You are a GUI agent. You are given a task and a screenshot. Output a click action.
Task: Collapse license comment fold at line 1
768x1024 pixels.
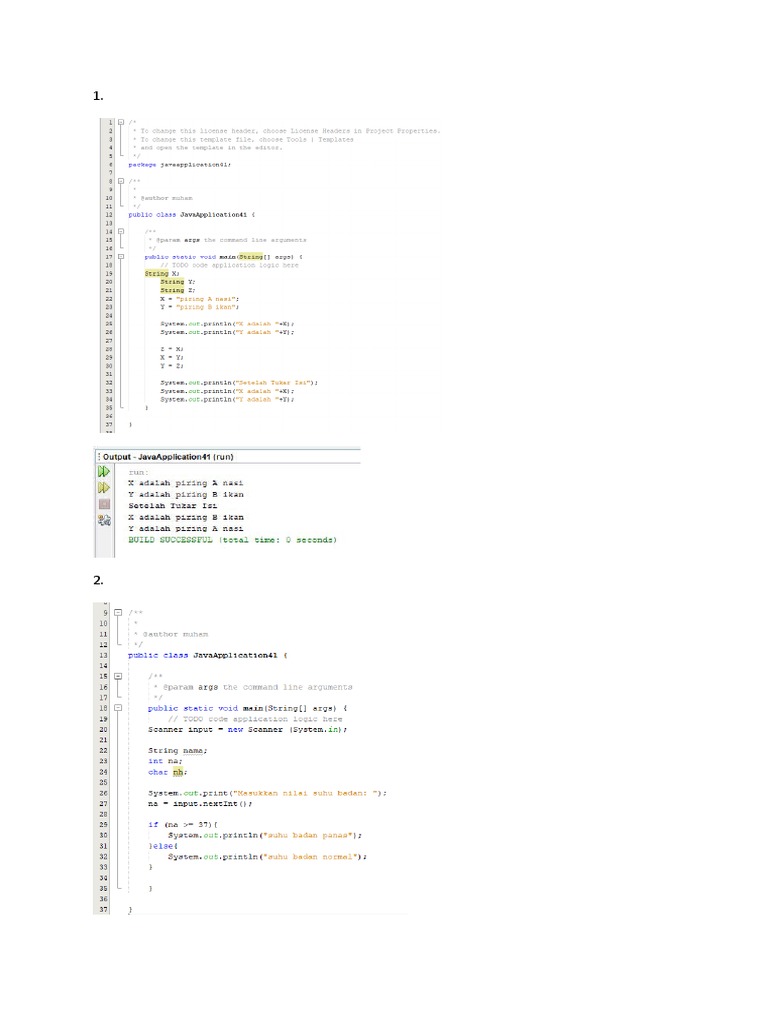click(120, 123)
